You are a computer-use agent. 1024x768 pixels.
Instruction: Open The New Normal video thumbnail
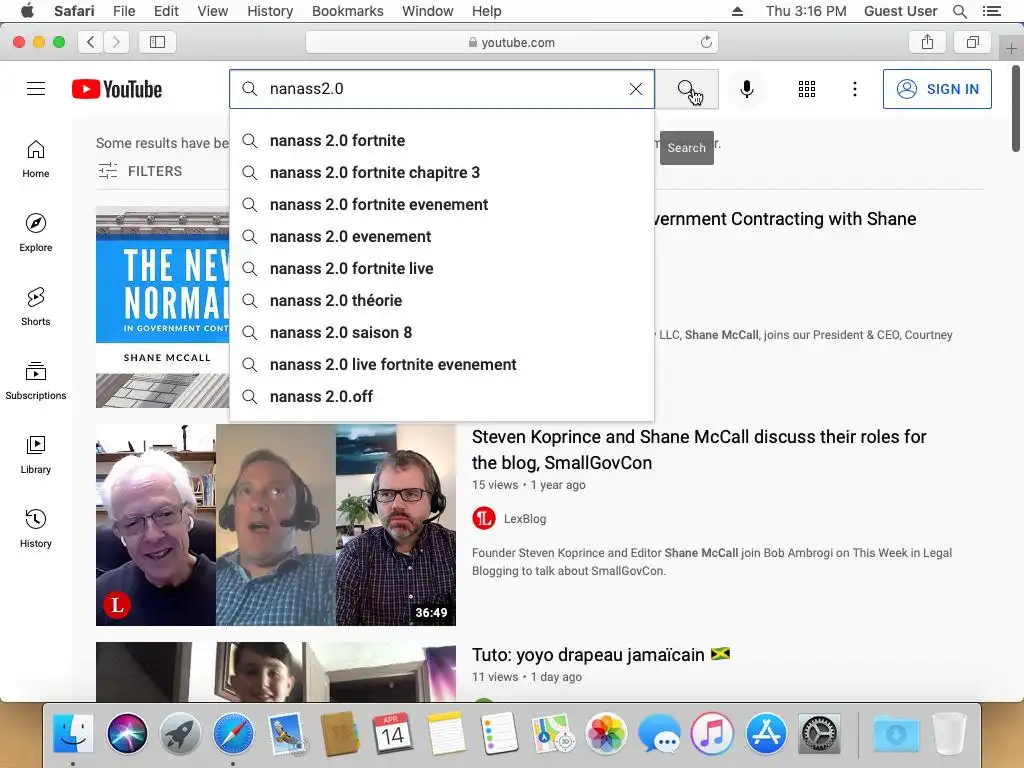click(163, 307)
